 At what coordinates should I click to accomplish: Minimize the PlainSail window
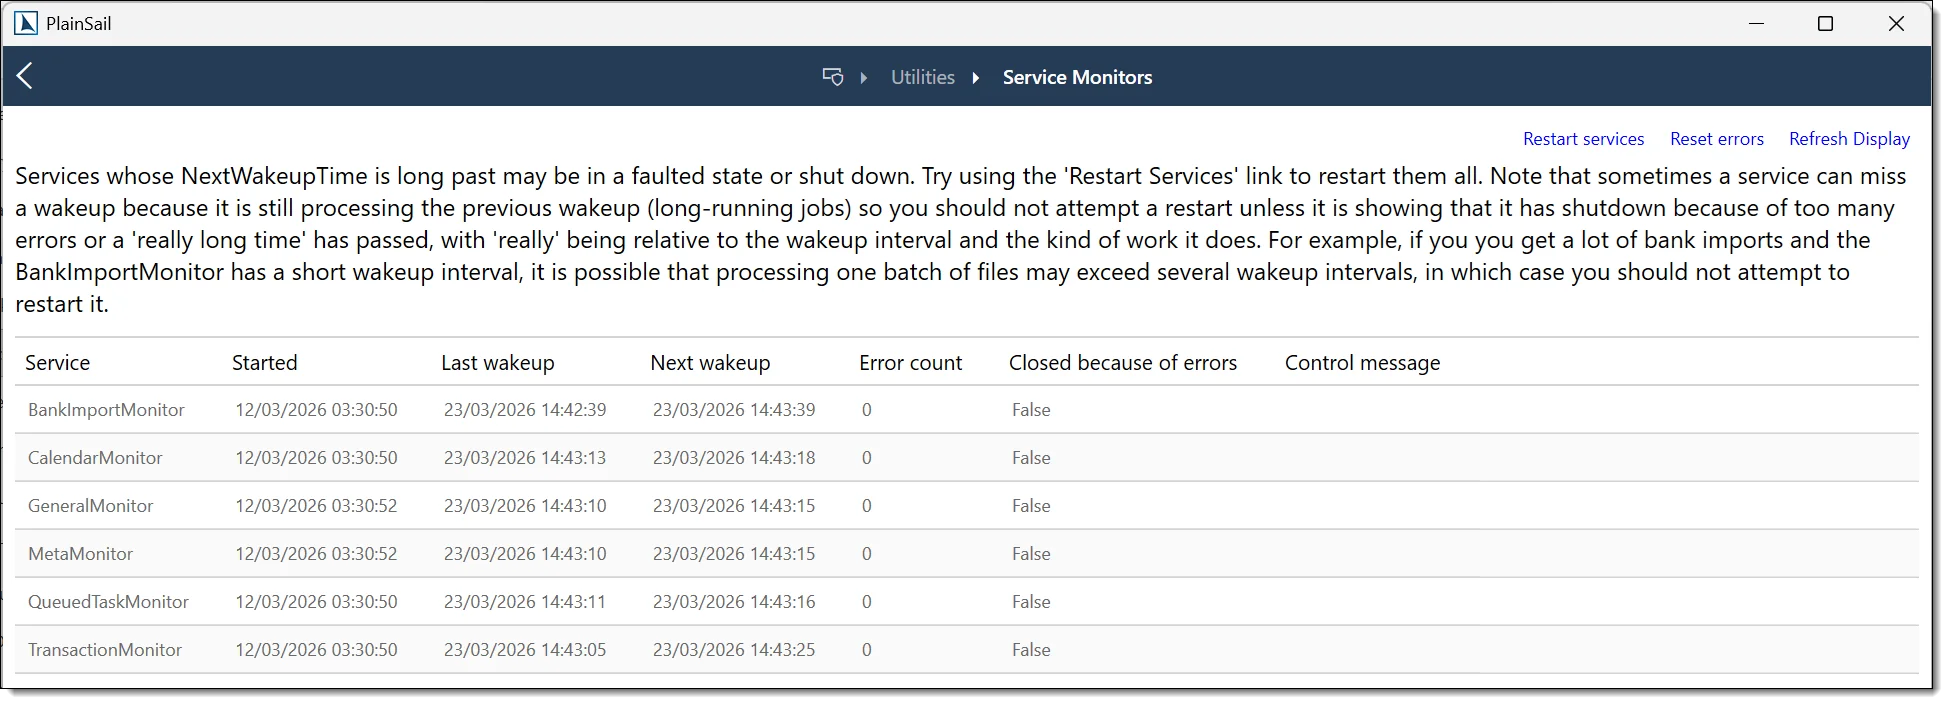coord(1756,24)
